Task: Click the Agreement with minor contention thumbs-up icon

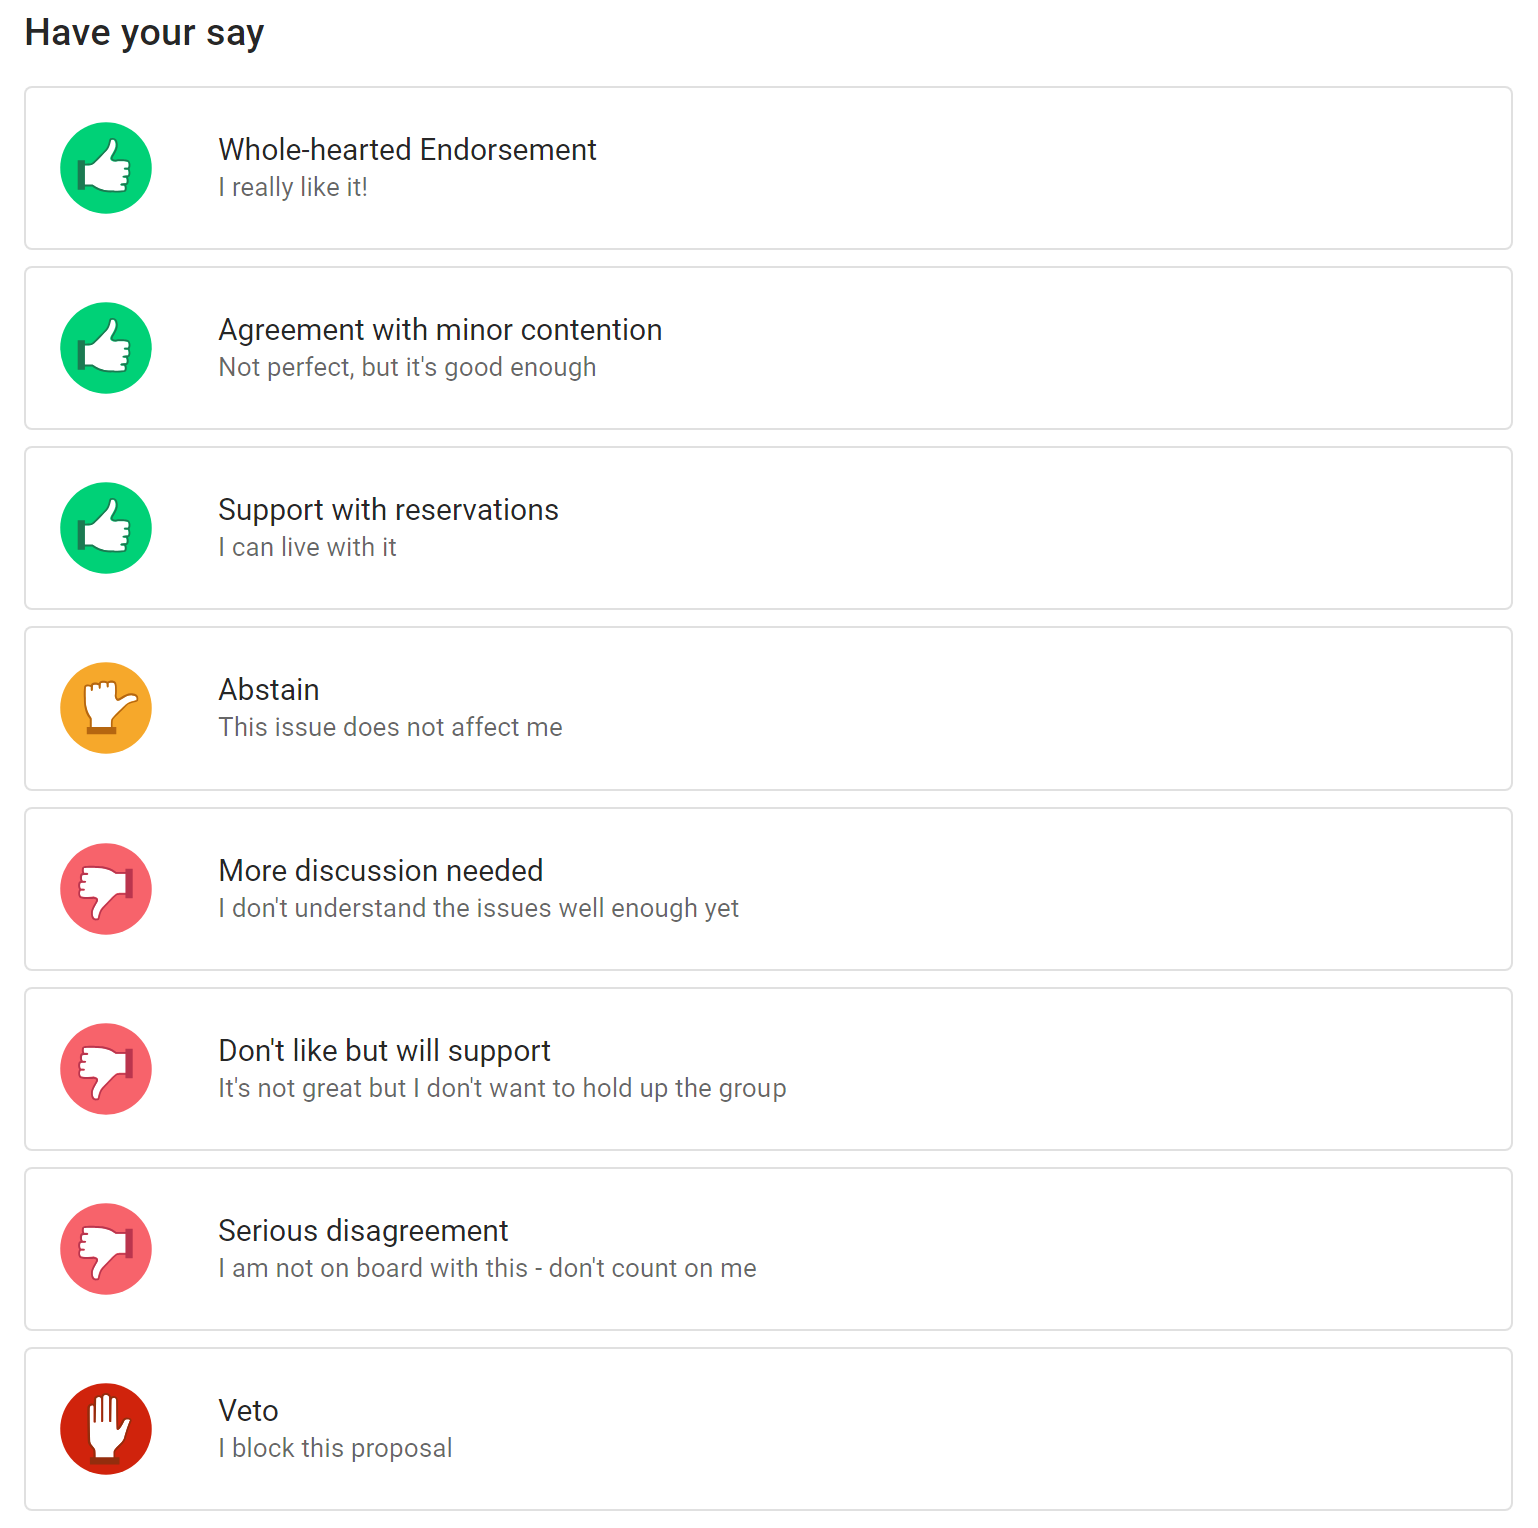Action: point(106,348)
